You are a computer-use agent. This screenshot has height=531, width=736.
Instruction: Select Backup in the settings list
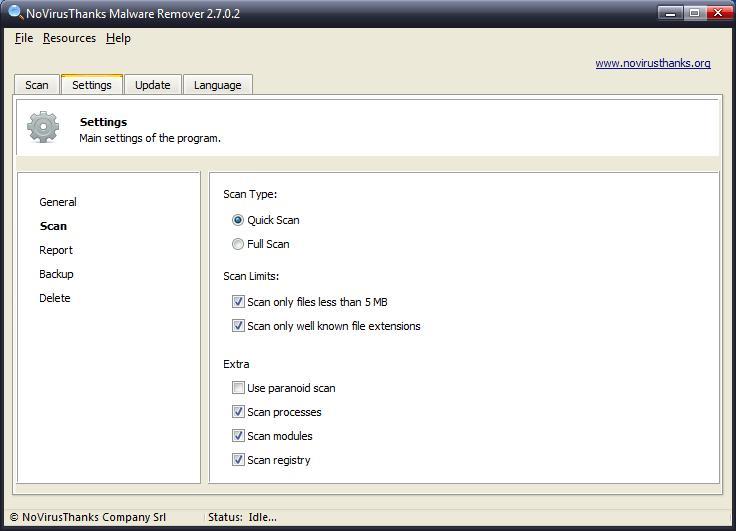coord(56,274)
